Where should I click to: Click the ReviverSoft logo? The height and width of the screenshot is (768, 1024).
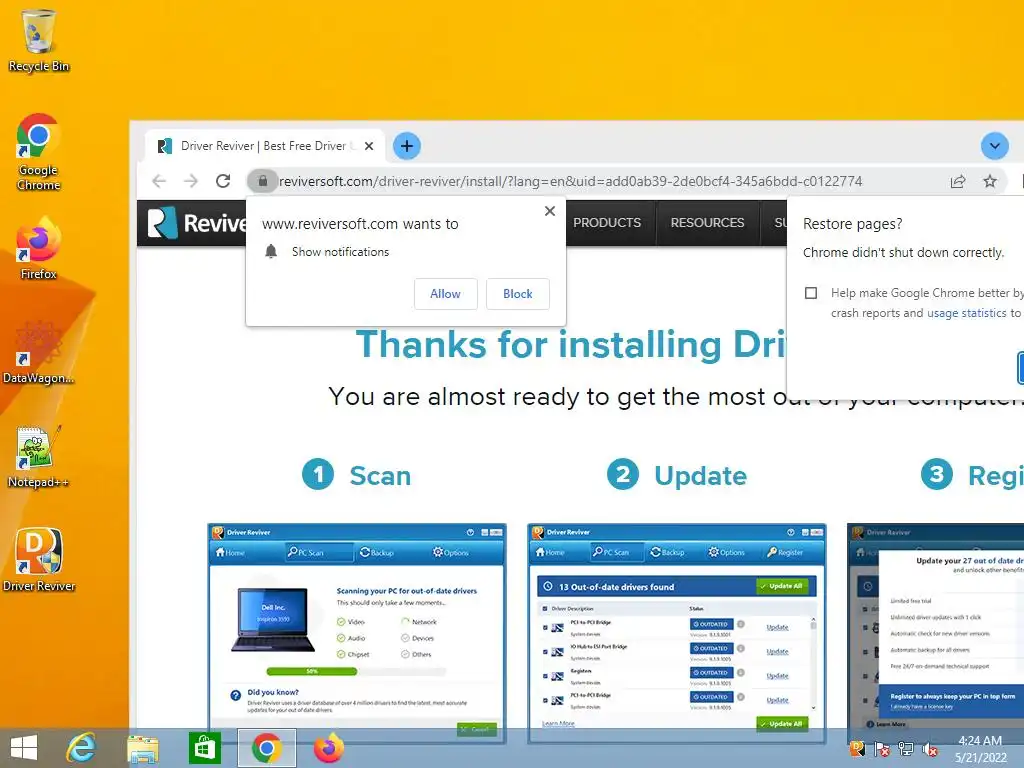pos(197,223)
